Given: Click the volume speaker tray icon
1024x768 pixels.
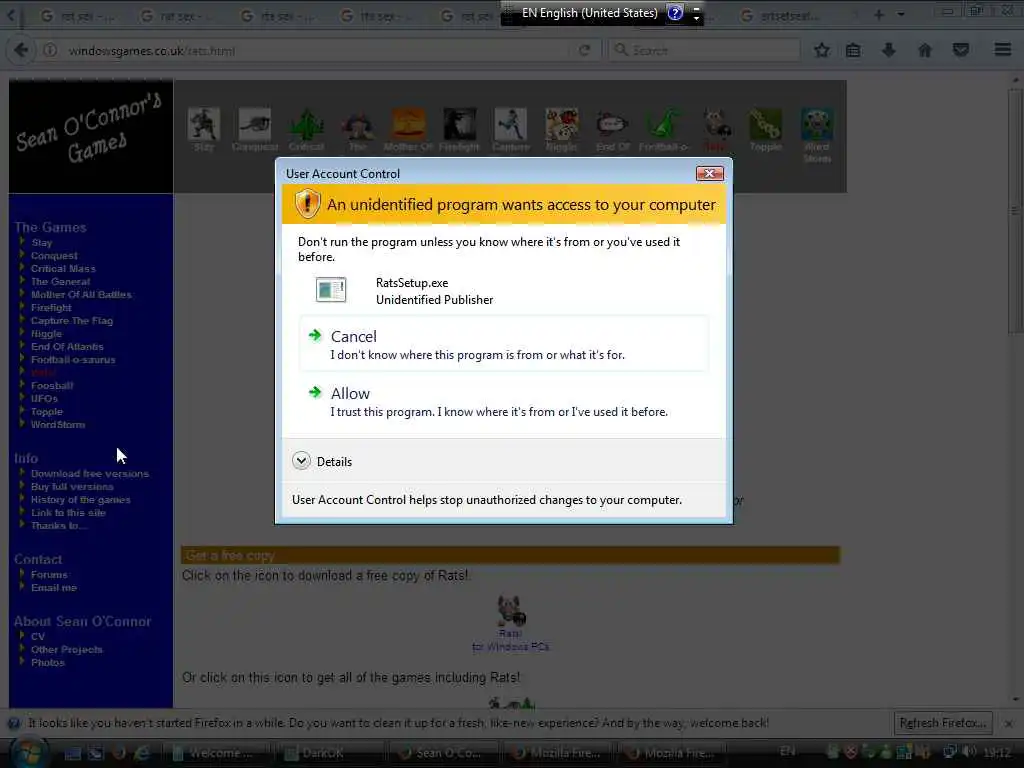Looking at the screenshot, I should click(969, 752).
